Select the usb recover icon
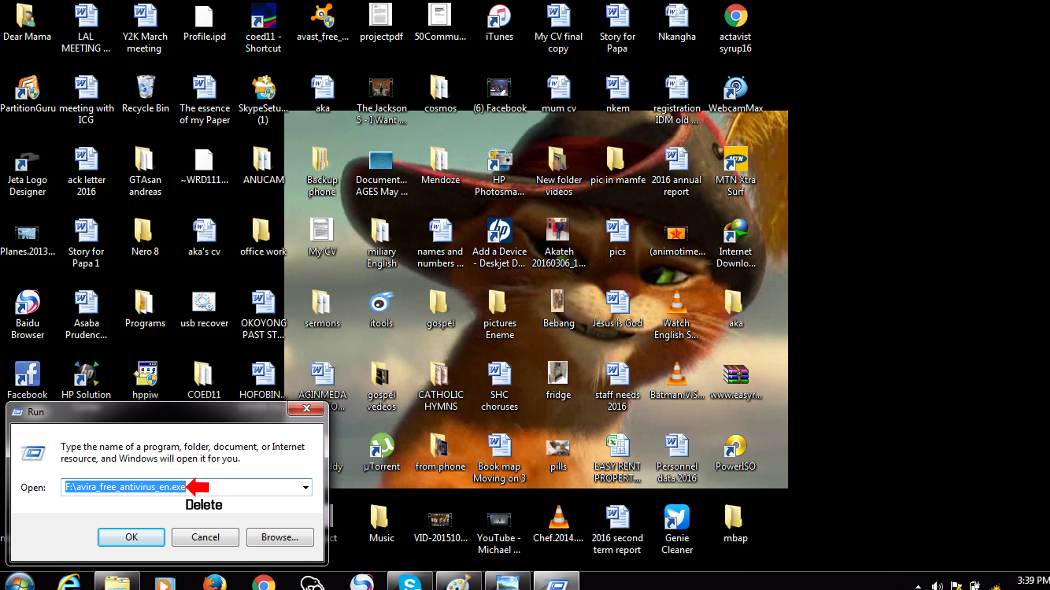The height and width of the screenshot is (590, 1050). 204,309
